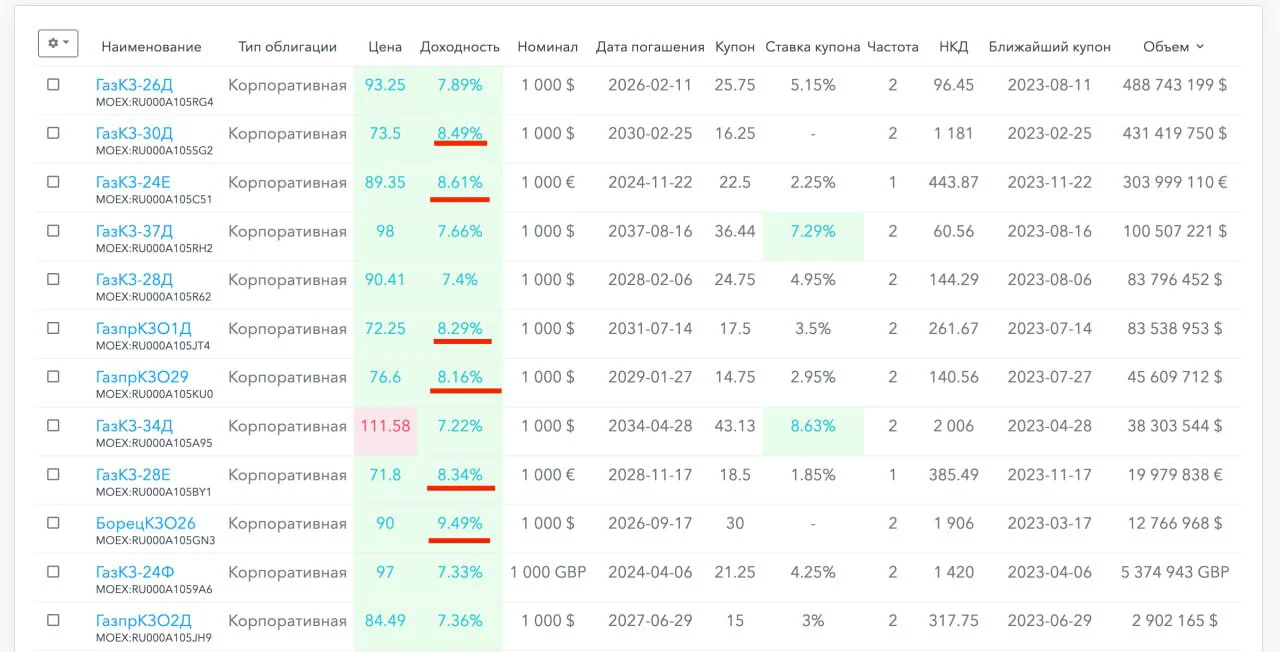This screenshot has height=652, width=1280.
Task: Click the Купон column header
Action: (736, 47)
